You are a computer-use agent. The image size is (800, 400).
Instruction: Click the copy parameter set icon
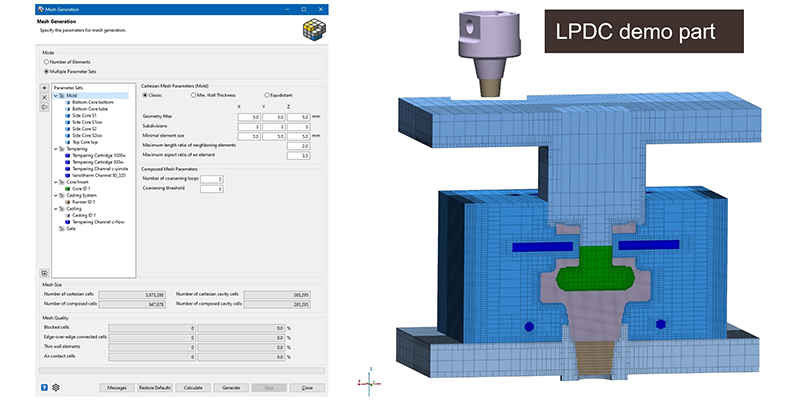pos(45,107)
